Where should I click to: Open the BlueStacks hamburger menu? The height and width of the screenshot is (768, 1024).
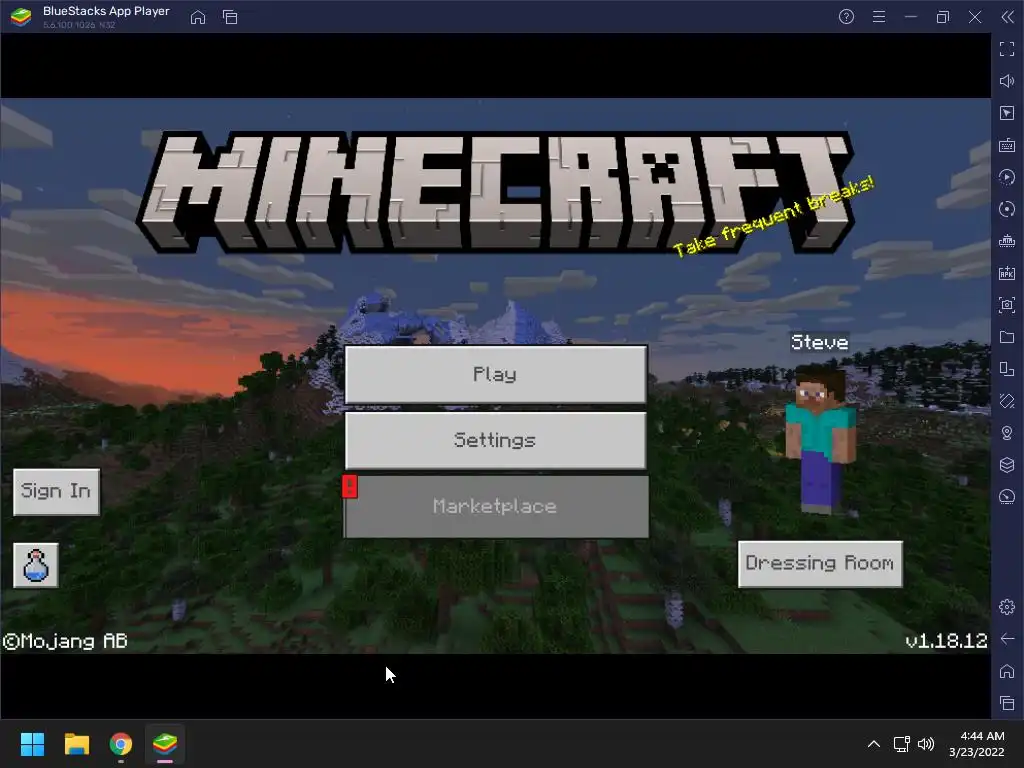pyautogui.click(x=879, y=17)
